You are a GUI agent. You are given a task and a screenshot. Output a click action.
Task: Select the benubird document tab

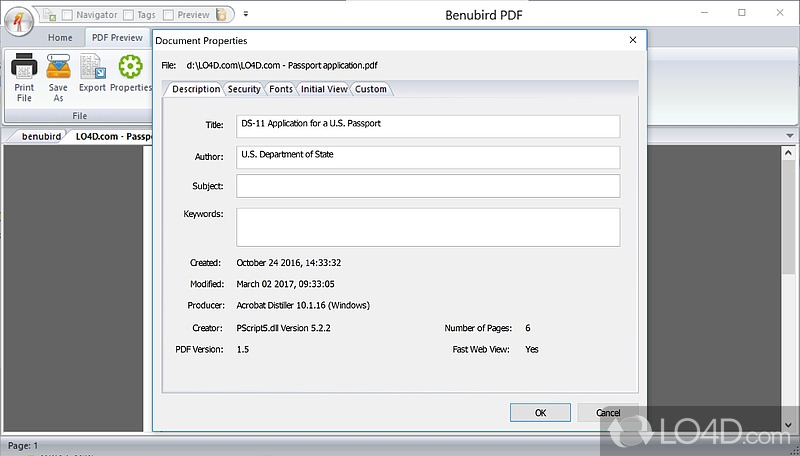pyautogui.click(x=41, y=136)
